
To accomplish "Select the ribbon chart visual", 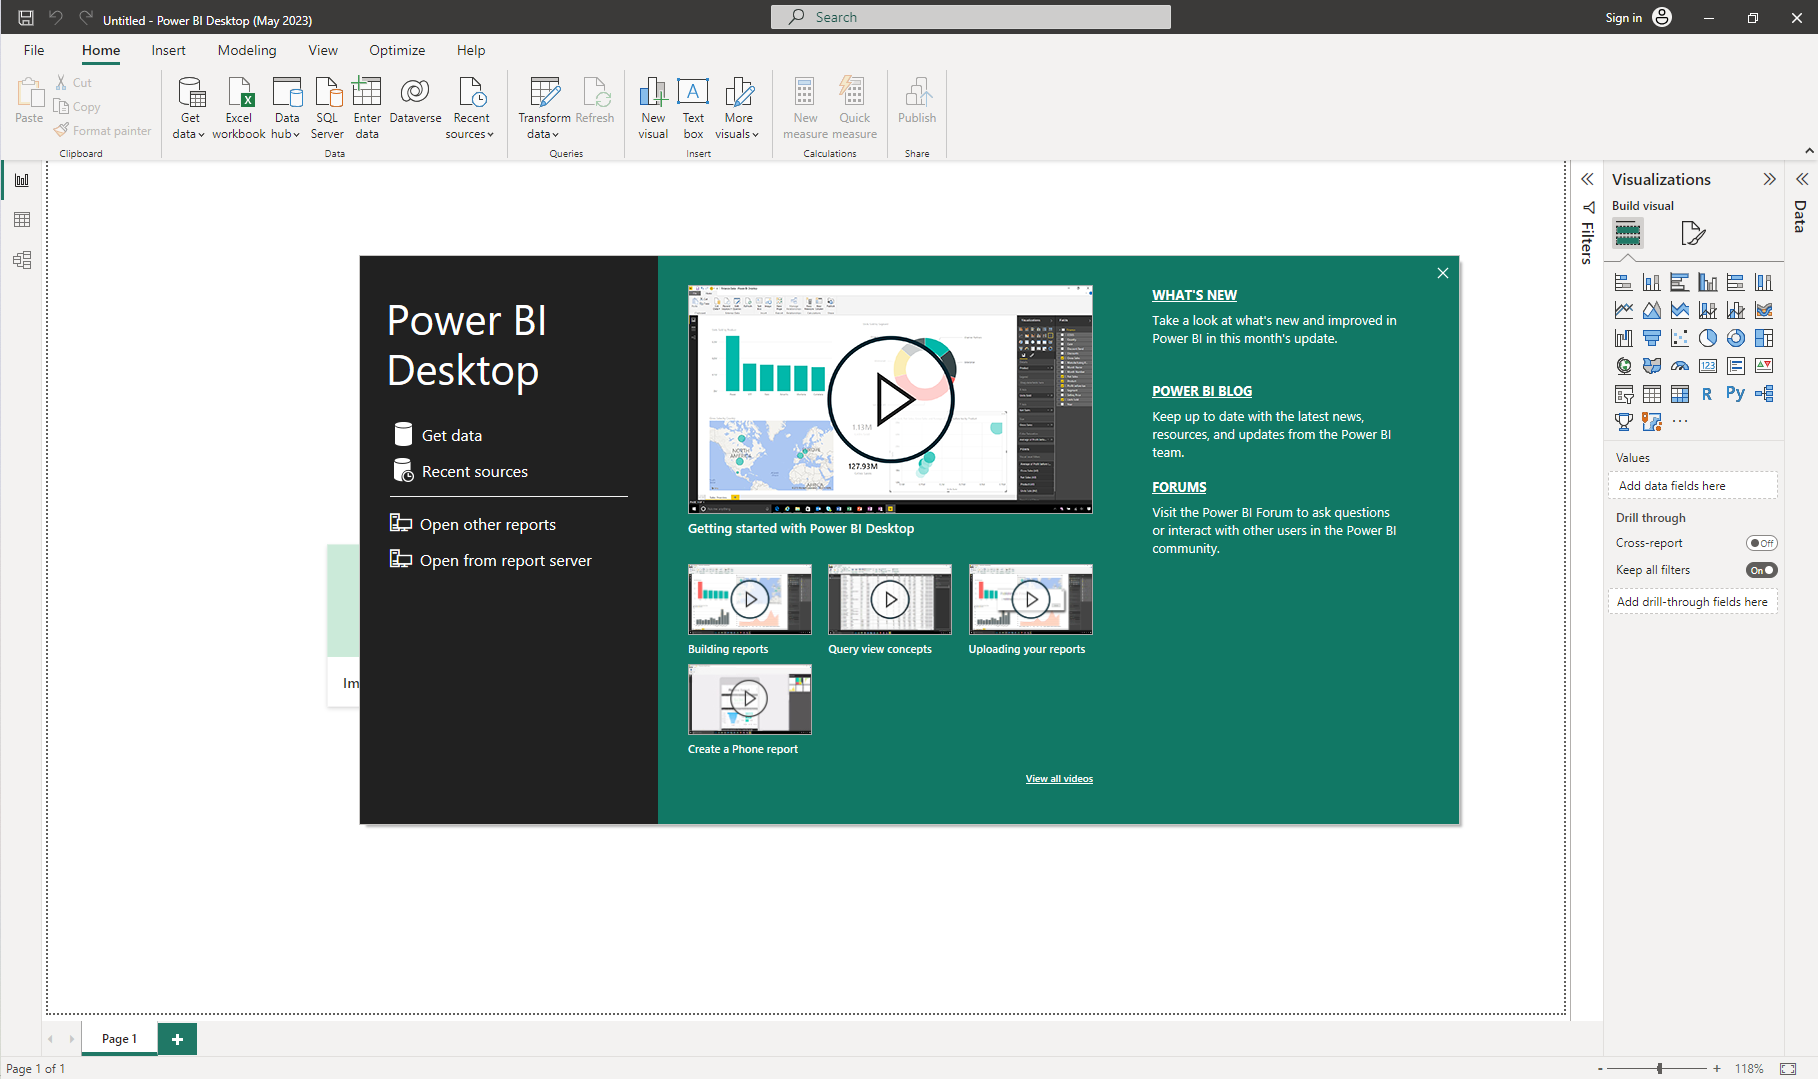I will (x=1763, y=310).
